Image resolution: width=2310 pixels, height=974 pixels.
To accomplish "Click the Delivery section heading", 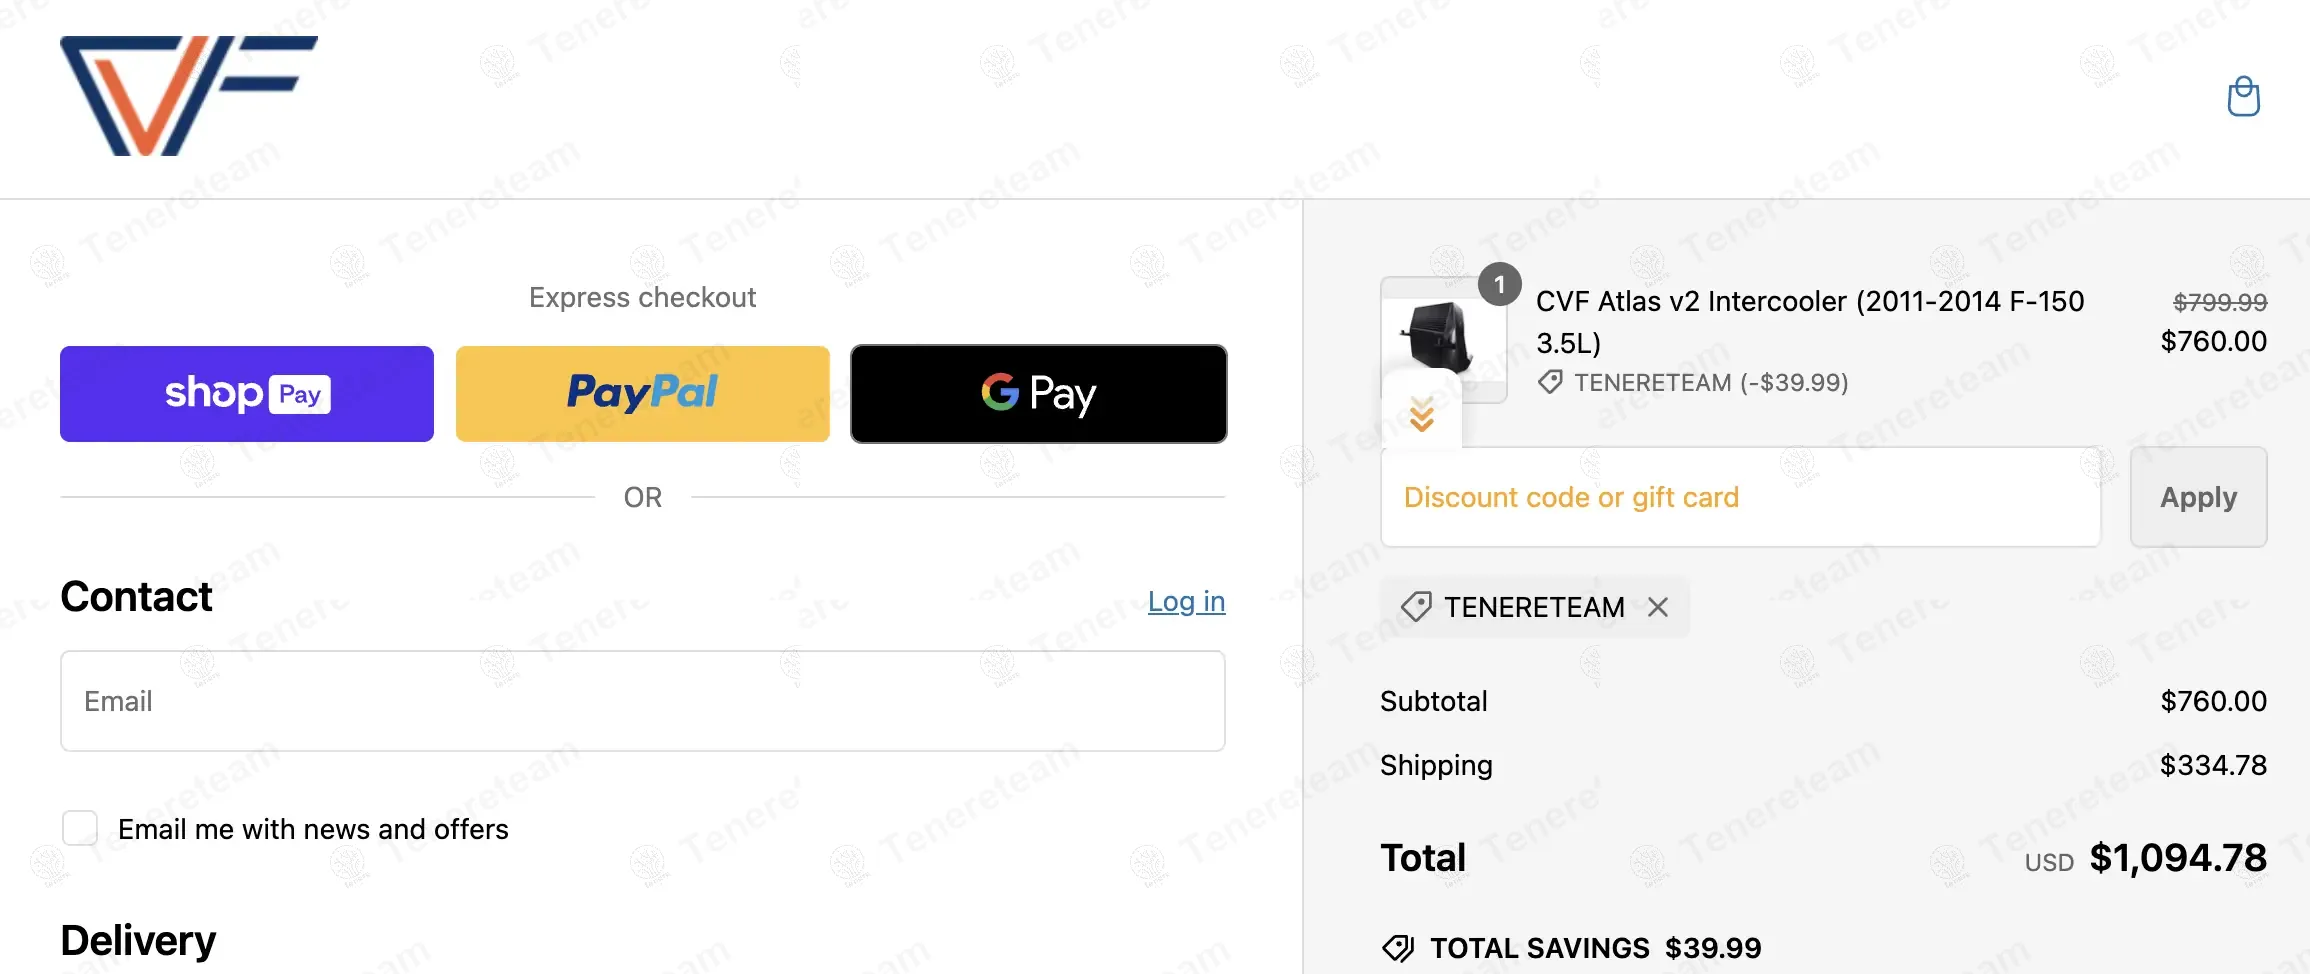I will (138, 940).
